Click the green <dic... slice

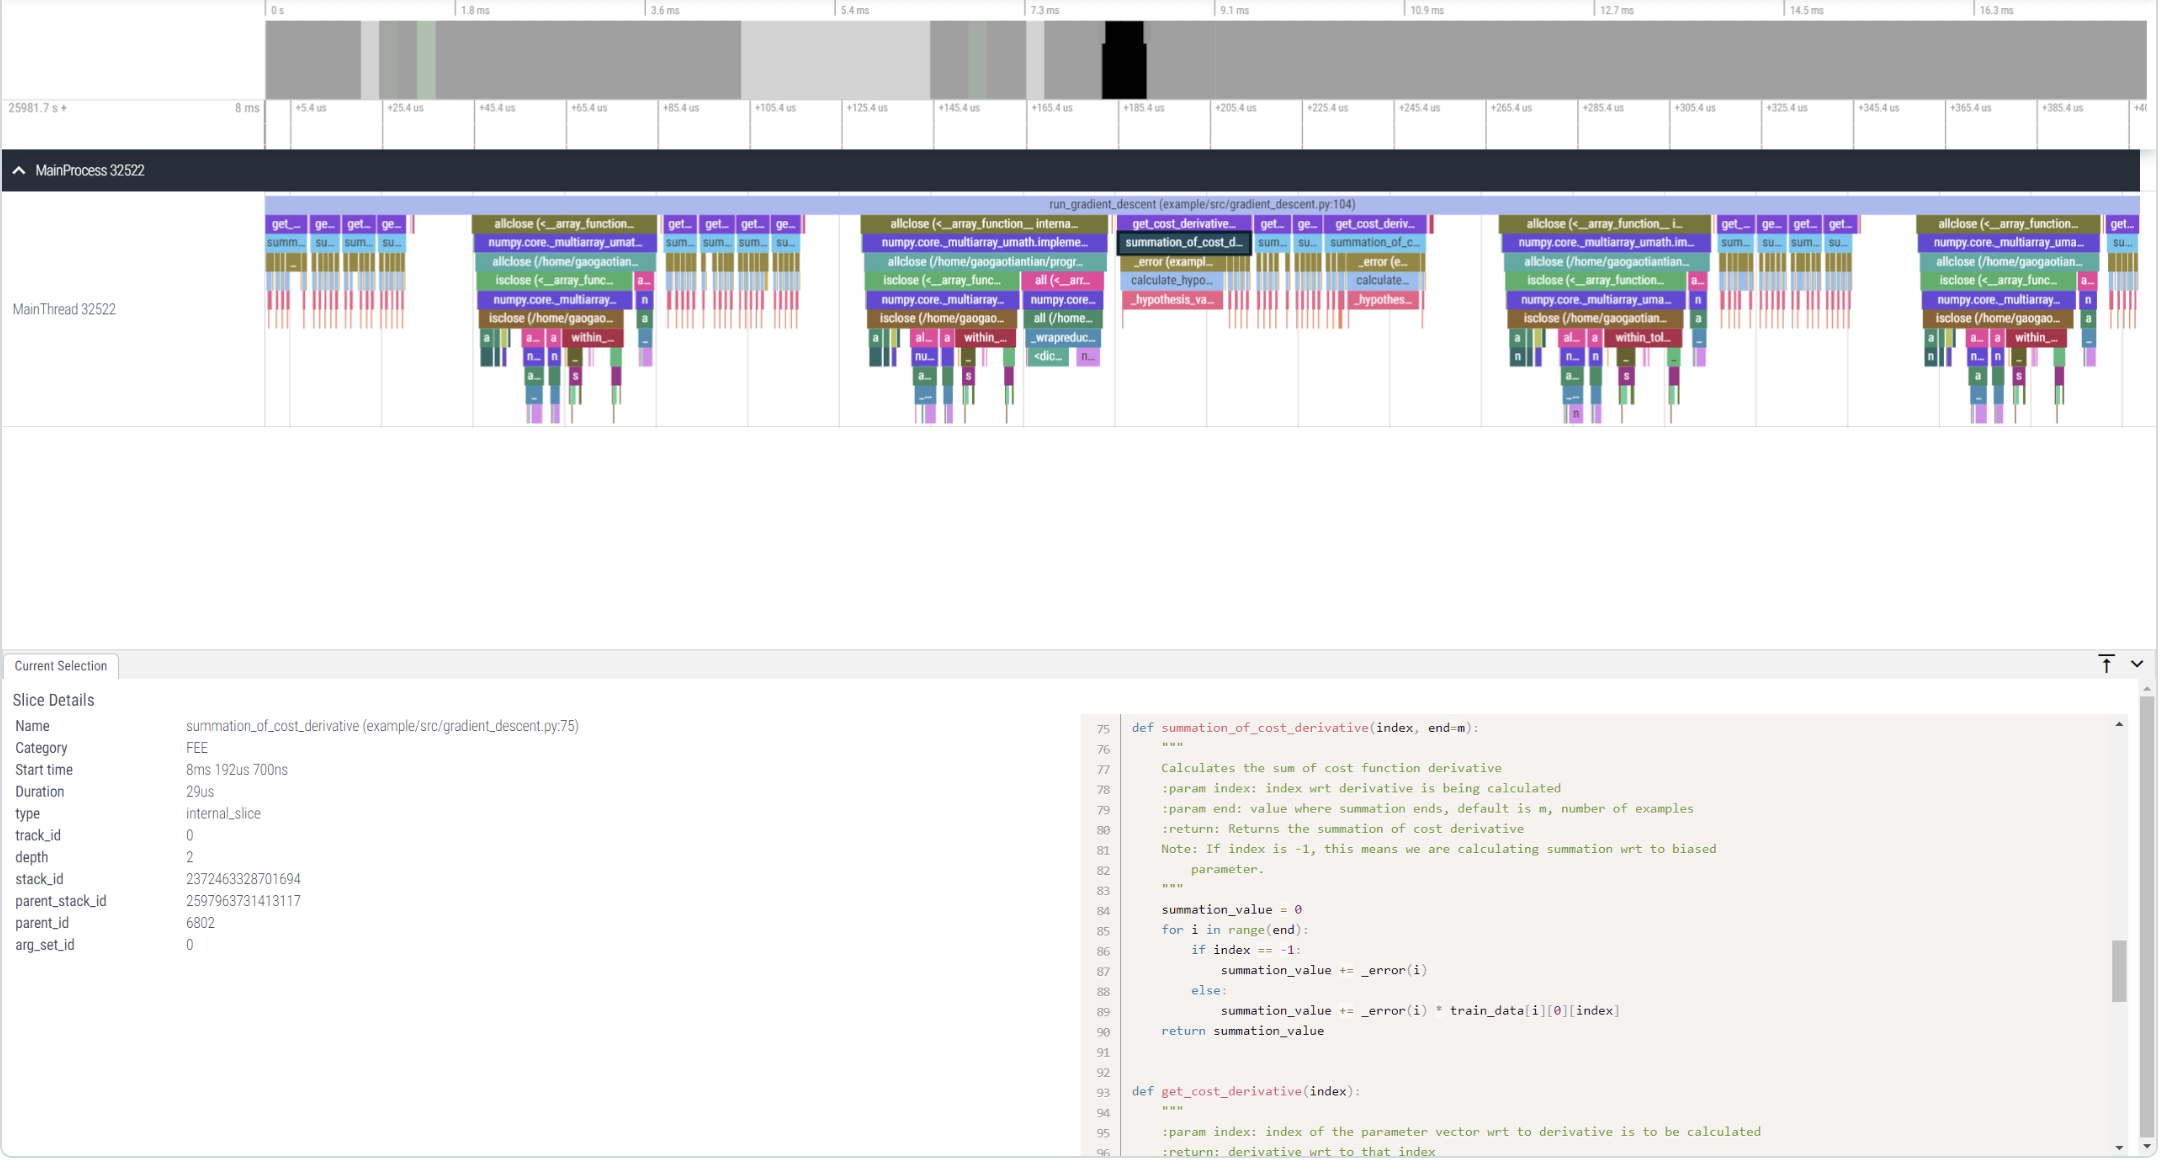(1048, 357)
